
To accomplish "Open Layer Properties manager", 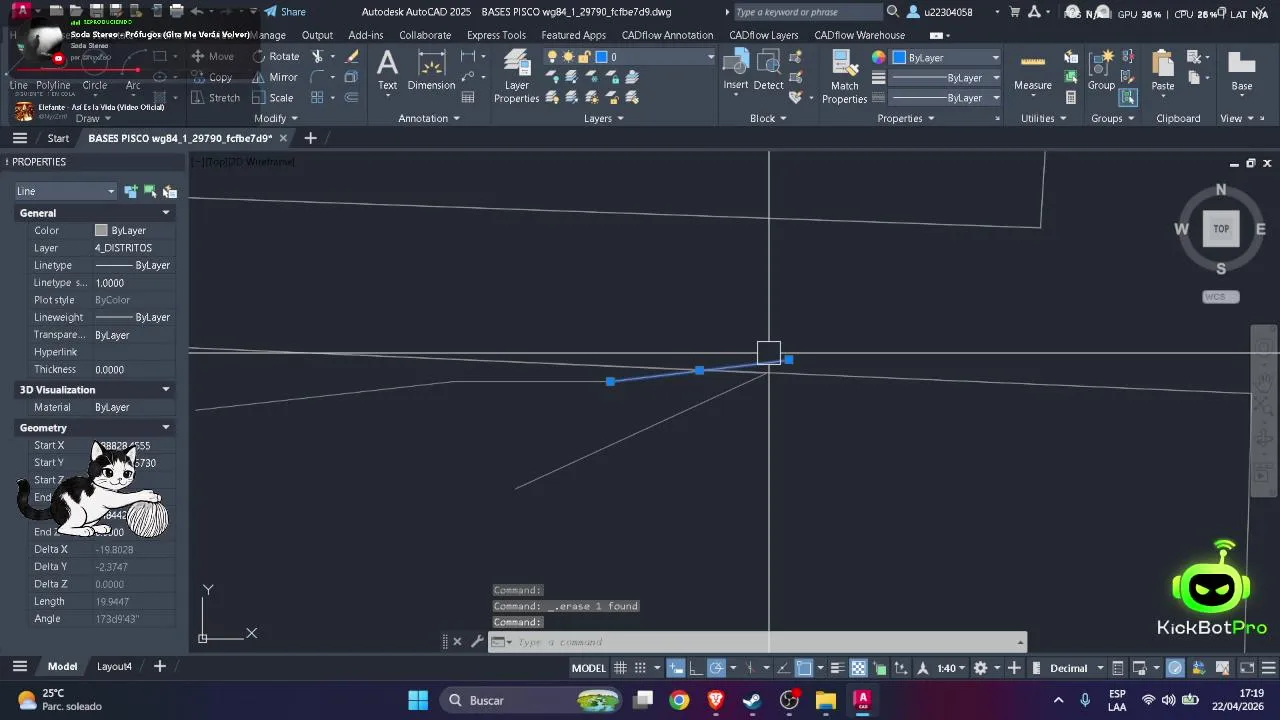I will click(516, 76).
